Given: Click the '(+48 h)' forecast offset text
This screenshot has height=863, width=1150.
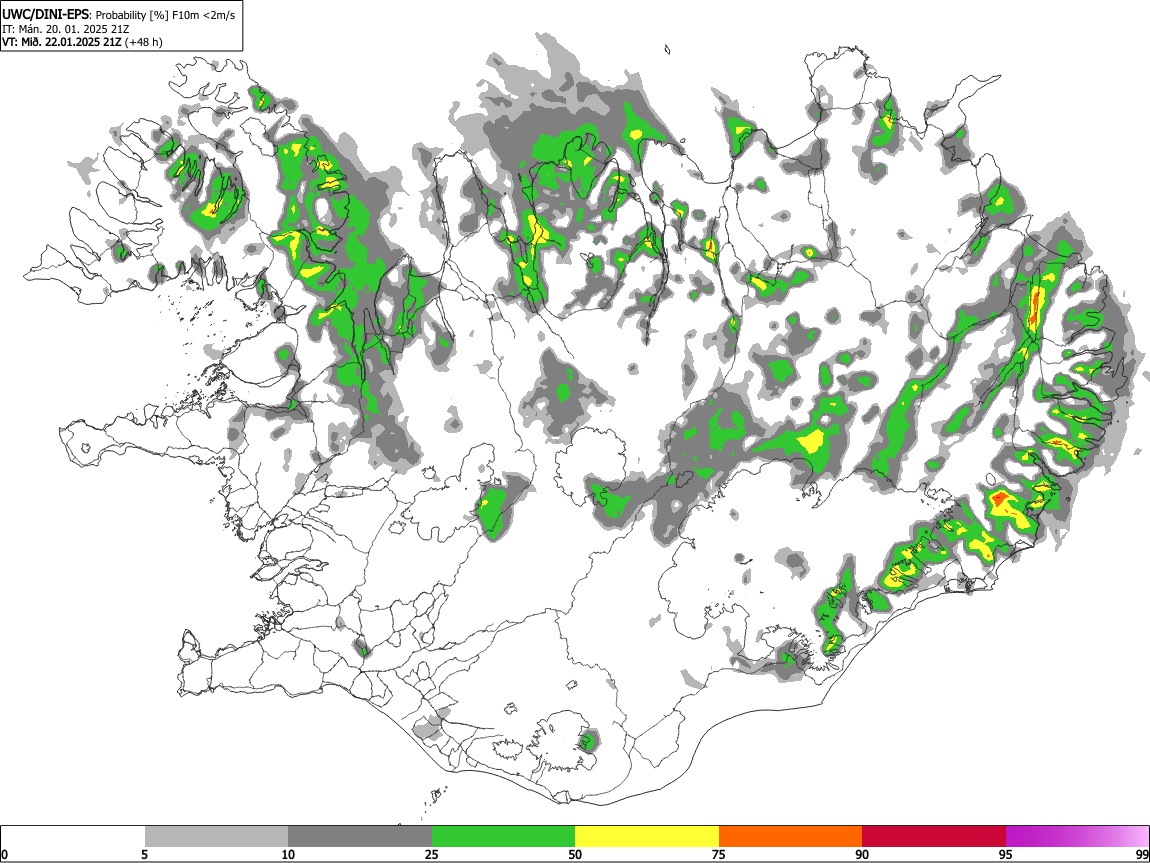Looking at the screenshot, I should point(144,42).
